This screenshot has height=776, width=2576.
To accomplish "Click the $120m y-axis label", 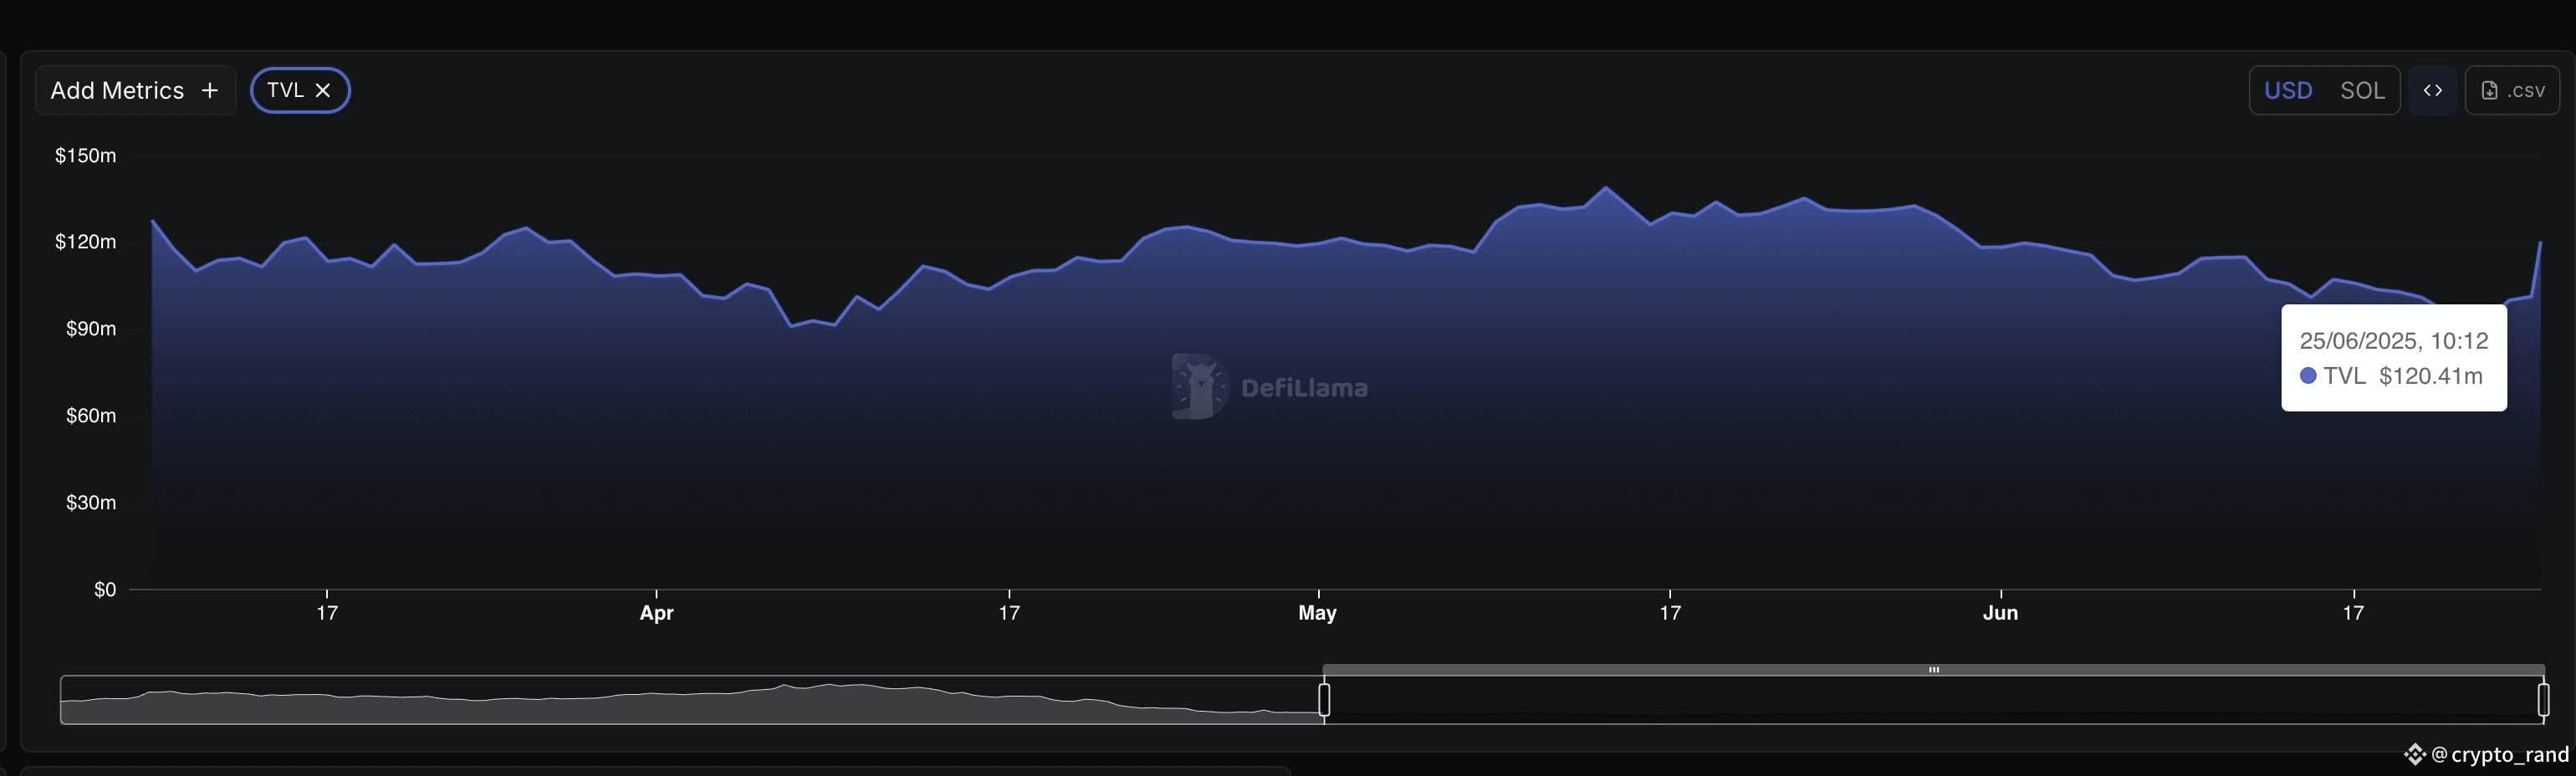I will coord(86,241).
